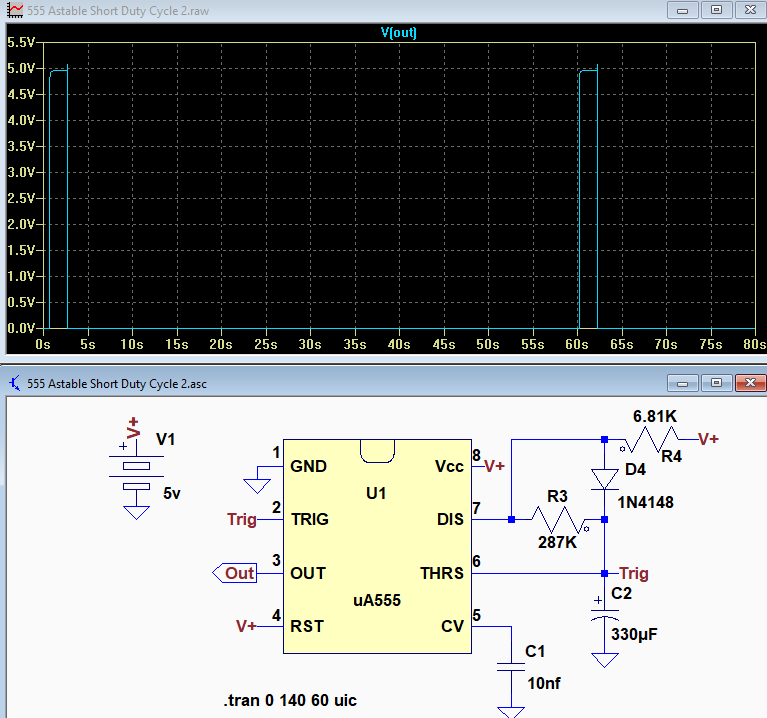
Task: Click the 0.0V tick on vertical axis
Action: 21,328
